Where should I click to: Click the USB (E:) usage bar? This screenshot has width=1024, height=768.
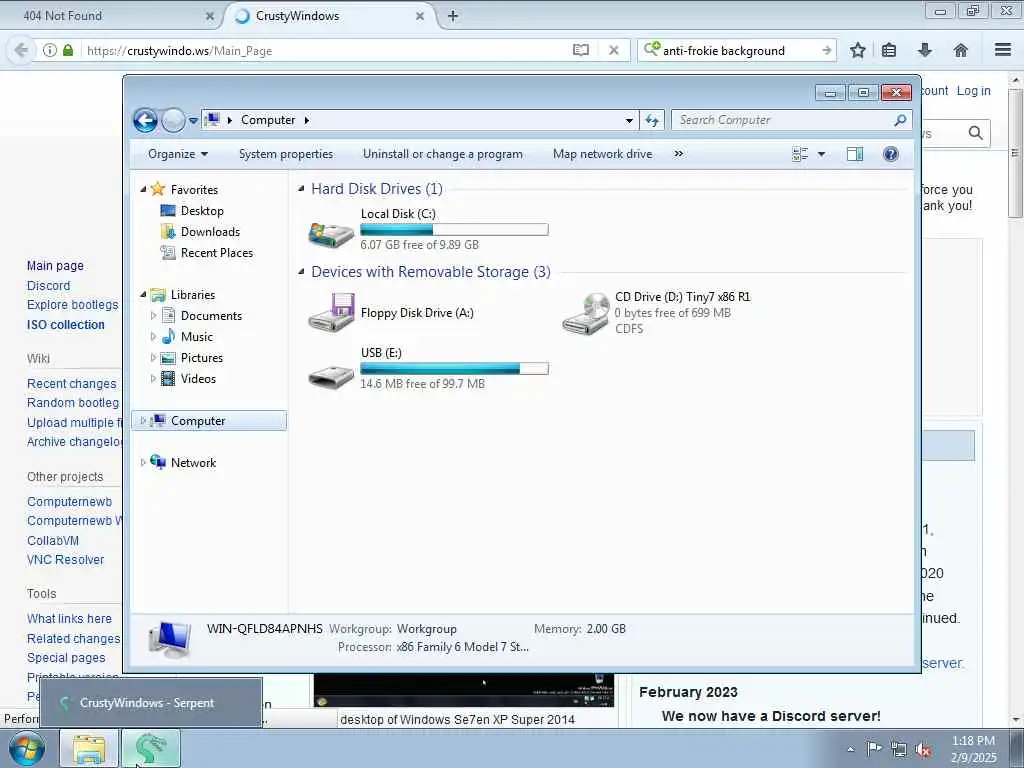pos(455,369)
